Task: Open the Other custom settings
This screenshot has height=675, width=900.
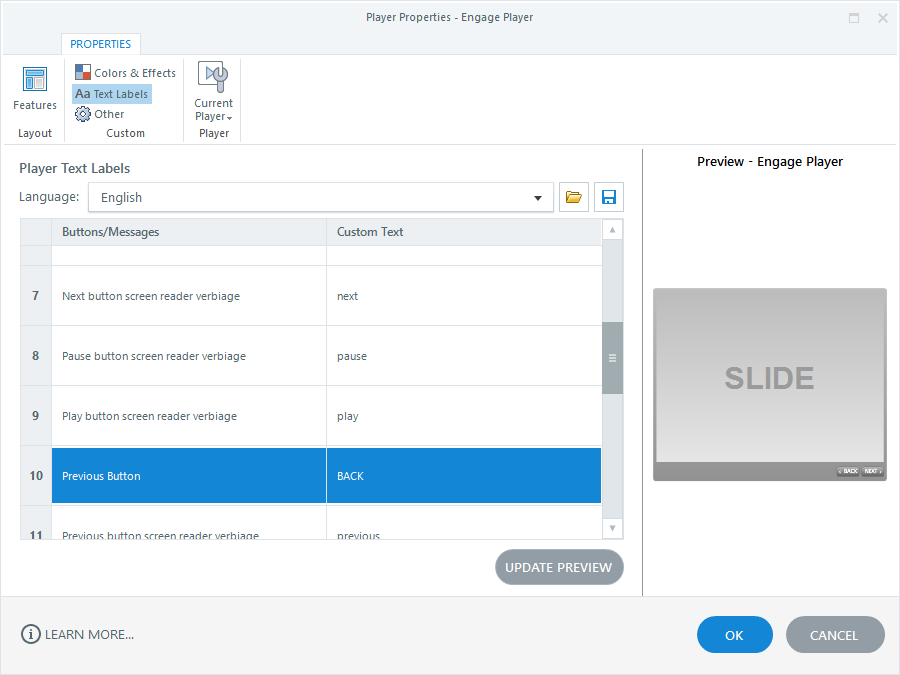Action: tap(99, 114)
